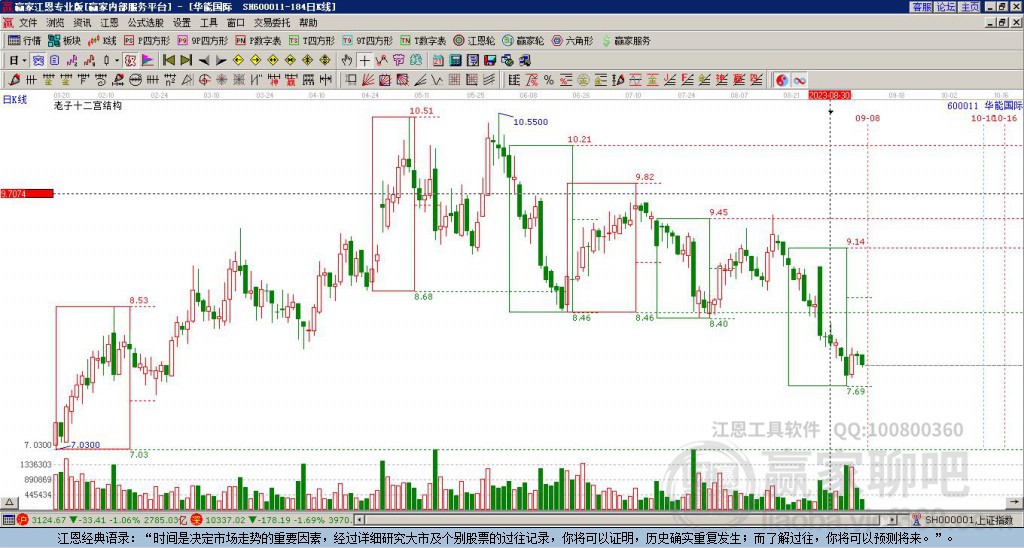Screen dimensions: 1024x548
Task: Open the 六角形 hexagon tool
Action: pyautogui.click(x=572, y=40)
